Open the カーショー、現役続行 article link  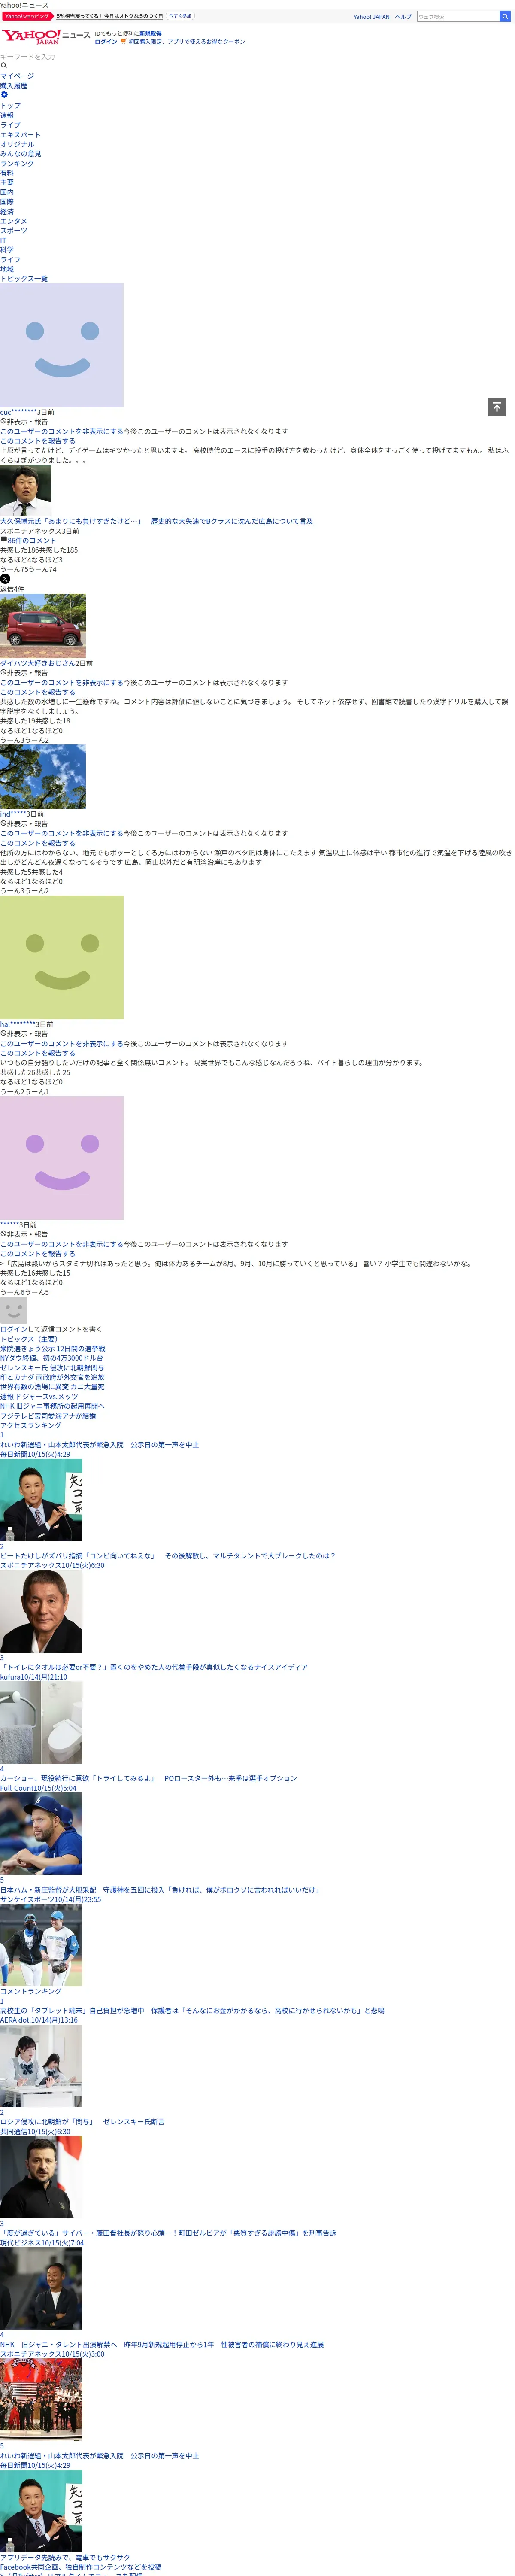click(x=148, y=1778)
